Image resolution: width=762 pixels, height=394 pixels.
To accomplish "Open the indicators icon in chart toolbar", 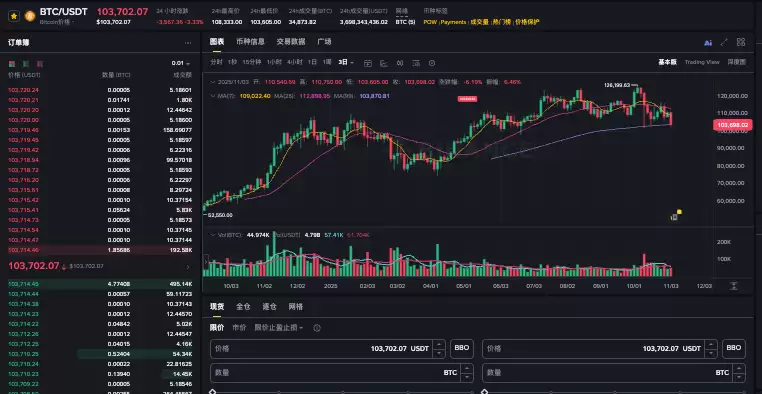I will click(x=416, y=63).
